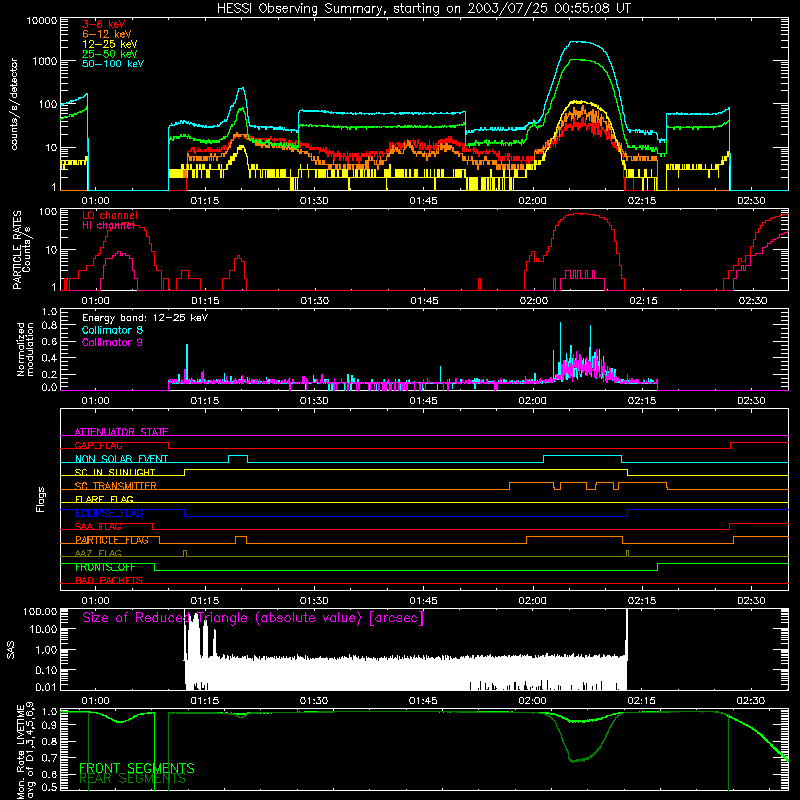Click the NON_SOLAR_EVENT flag label
Image resolution: width=800 pixels, height=800 pixels.
pyautogui.click(x=121, y=459)
